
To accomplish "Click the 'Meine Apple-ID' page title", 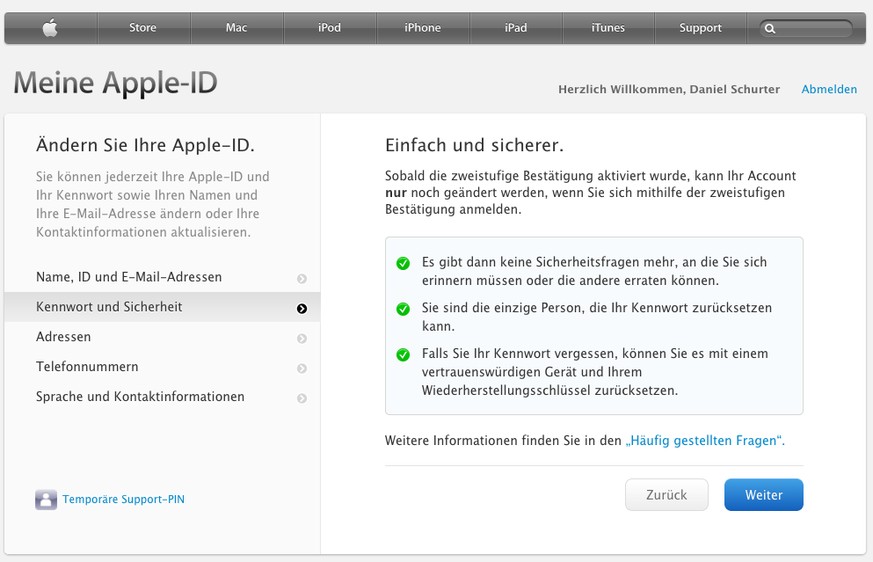I will (115, 82).
